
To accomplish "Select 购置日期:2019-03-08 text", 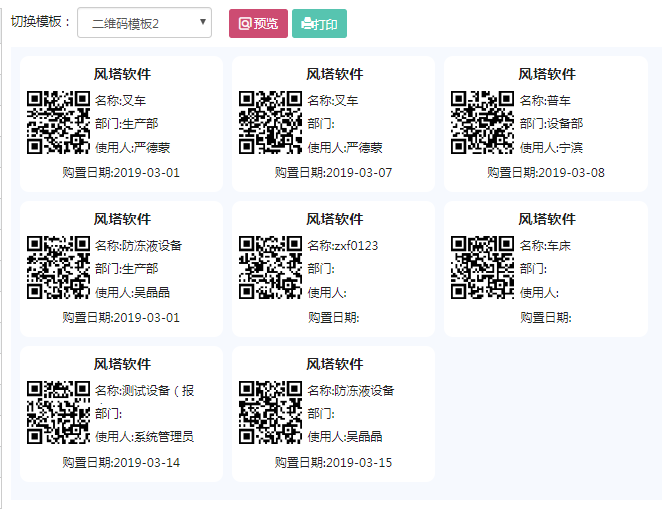I will (546, 173).
